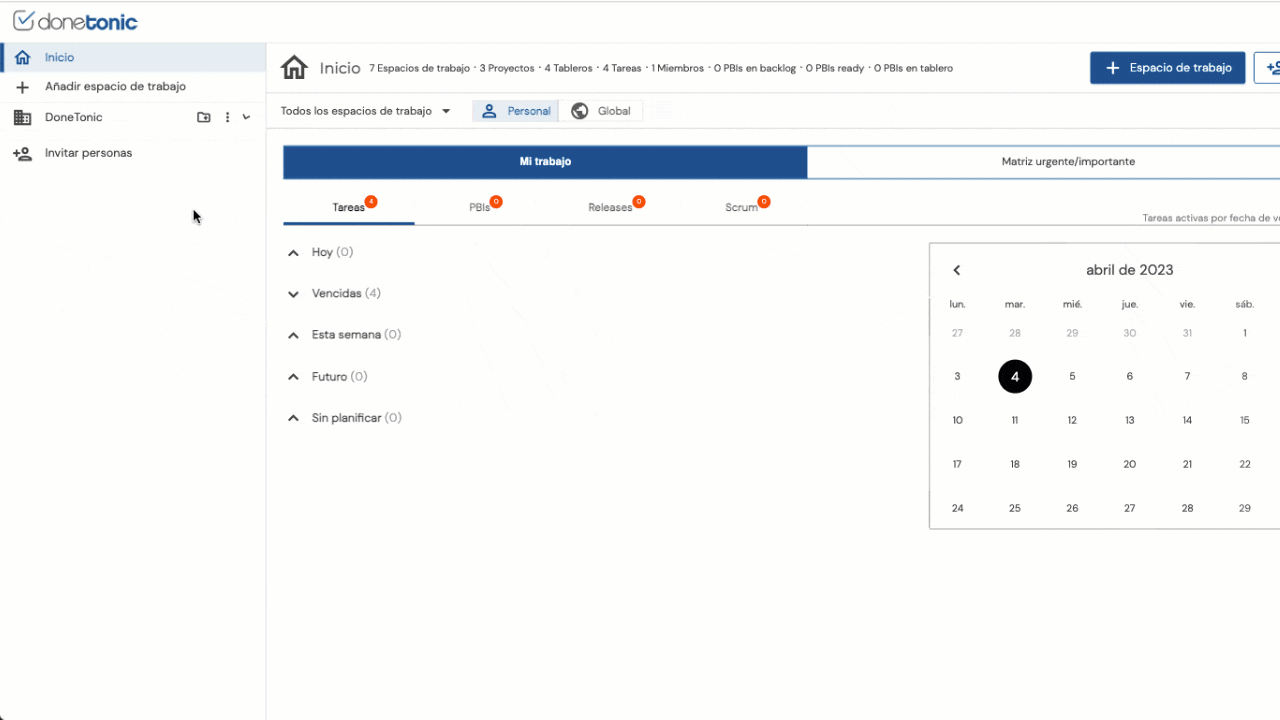Go to previous month in calendar
Viewport: 1280px width, 720px height.
pyautogui.click(x=956, y=270)
